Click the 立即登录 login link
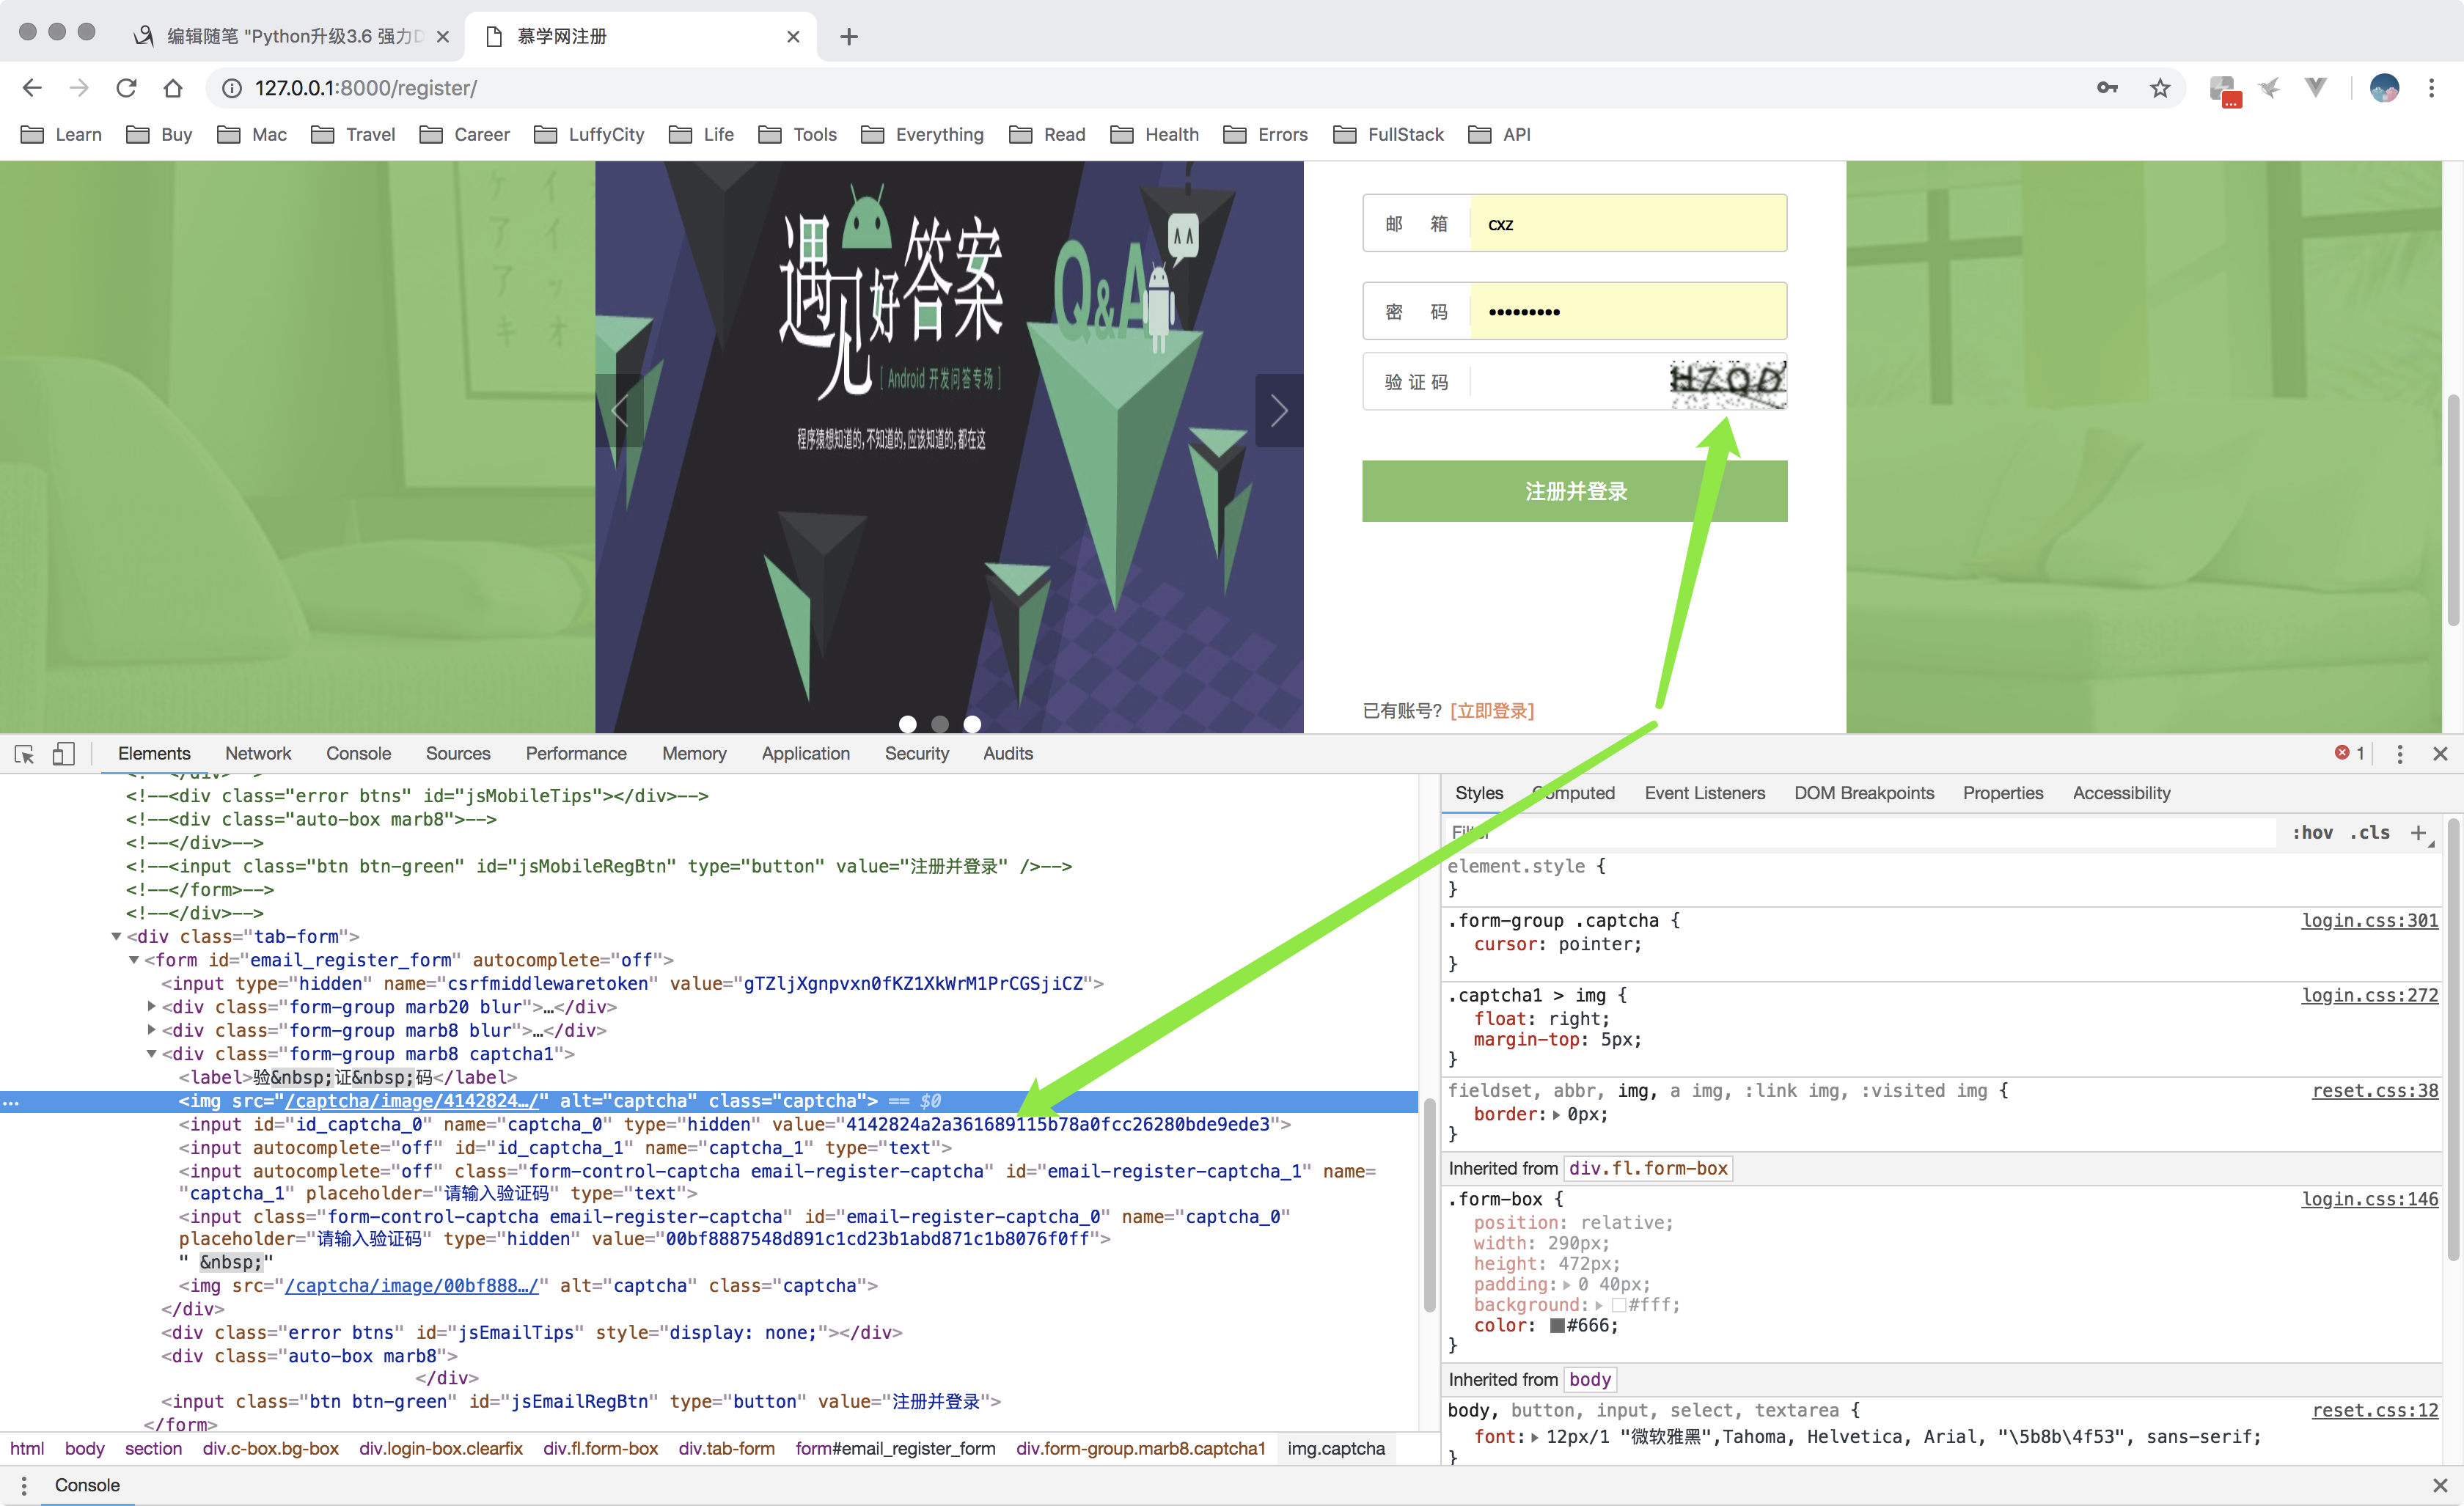 click(1491, 711)
